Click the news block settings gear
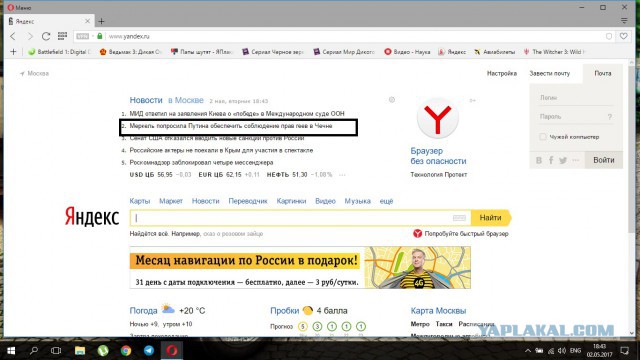The image size is (640, 360). coord(392,100)
